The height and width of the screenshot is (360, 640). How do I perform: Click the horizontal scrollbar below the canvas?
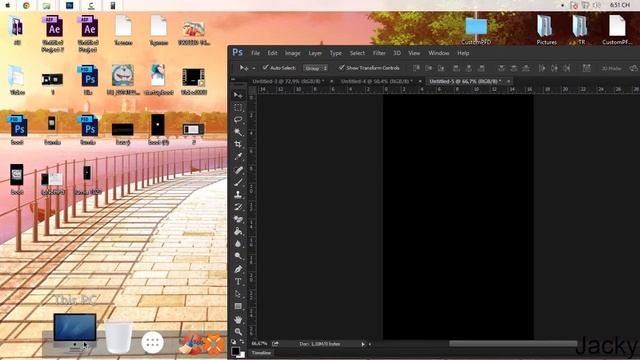(513, 344)
